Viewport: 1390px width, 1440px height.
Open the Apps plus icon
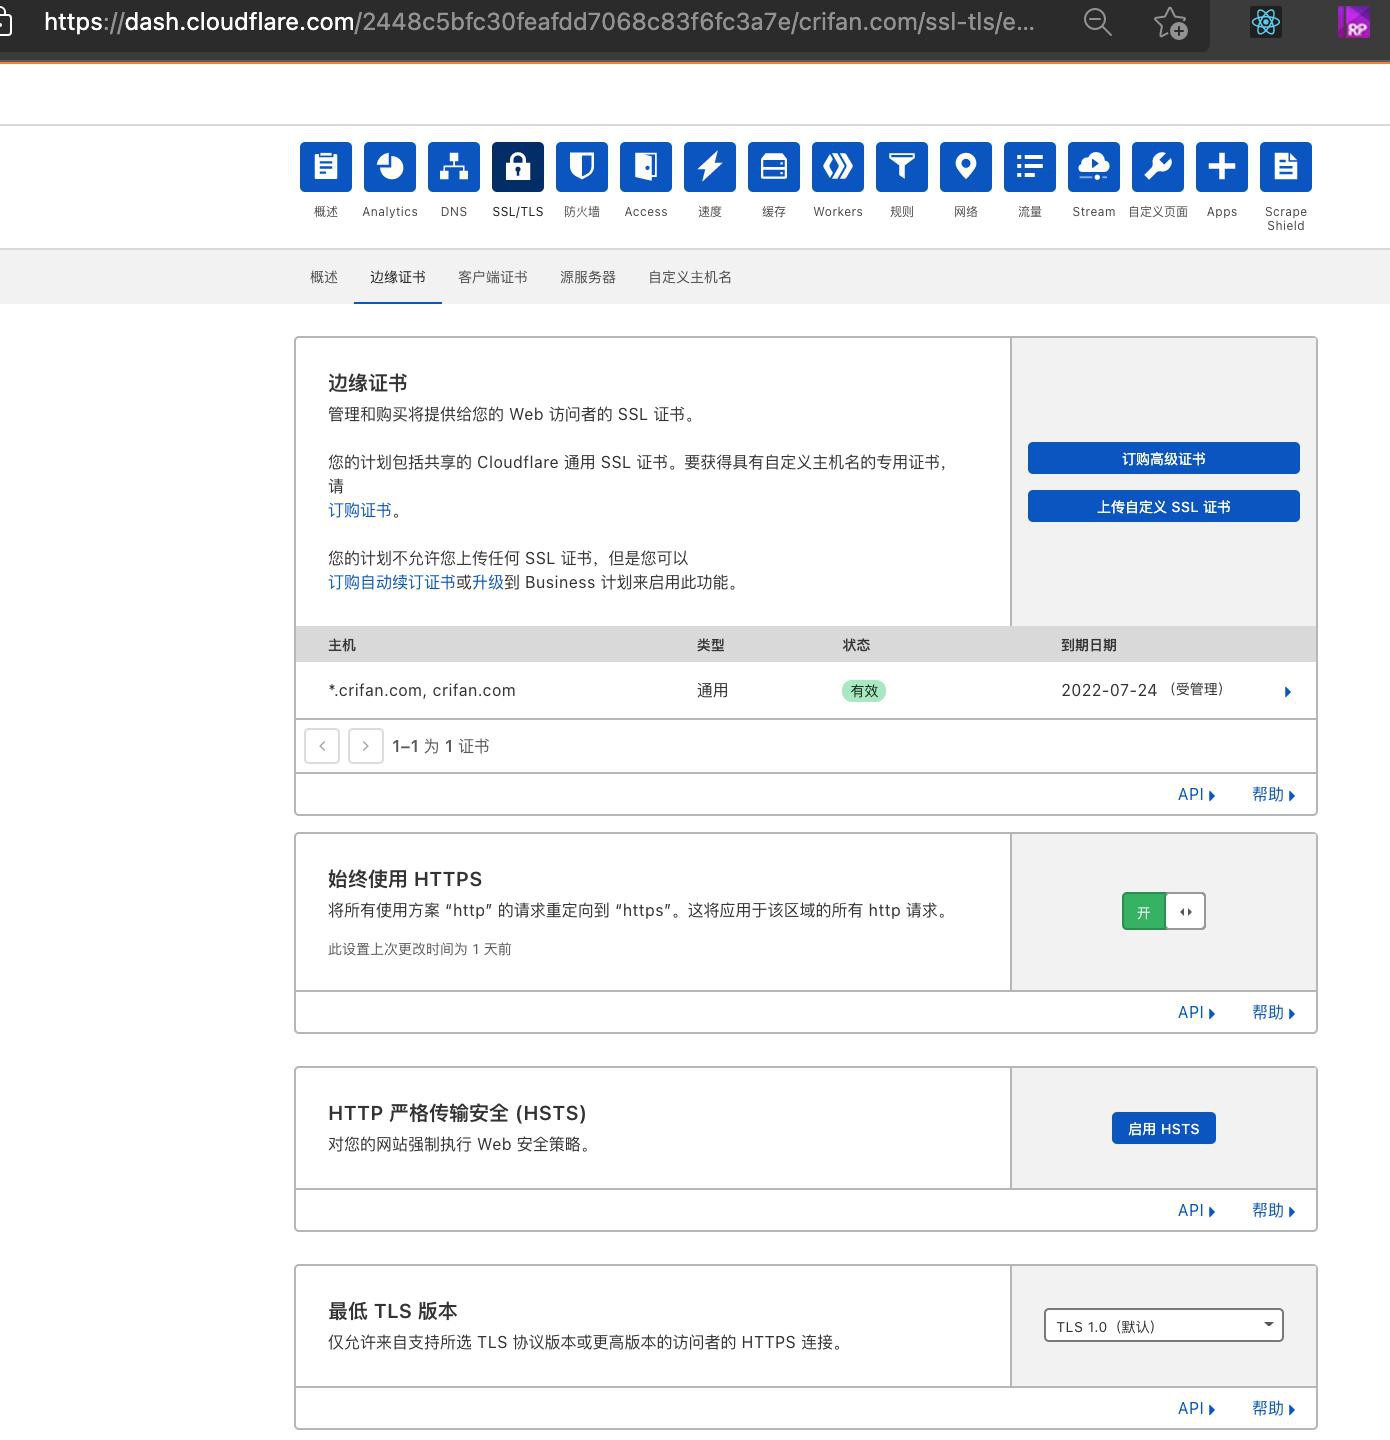pyautogui.click(x=1222, y=166)
